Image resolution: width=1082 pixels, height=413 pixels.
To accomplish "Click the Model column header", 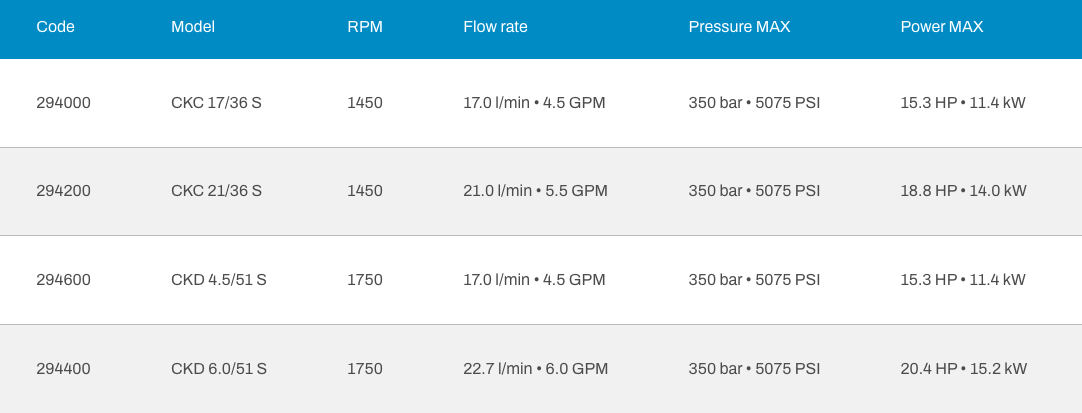I will click(192, 27).
